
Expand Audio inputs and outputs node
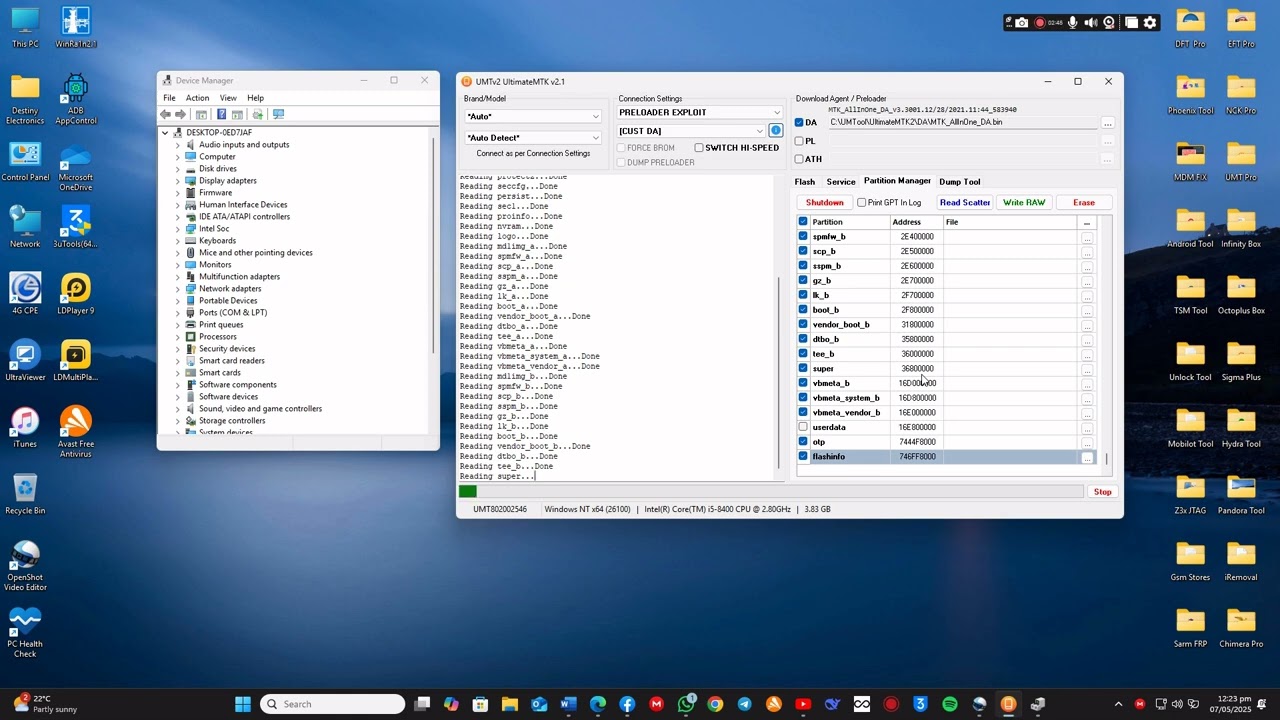click(178, 145)
